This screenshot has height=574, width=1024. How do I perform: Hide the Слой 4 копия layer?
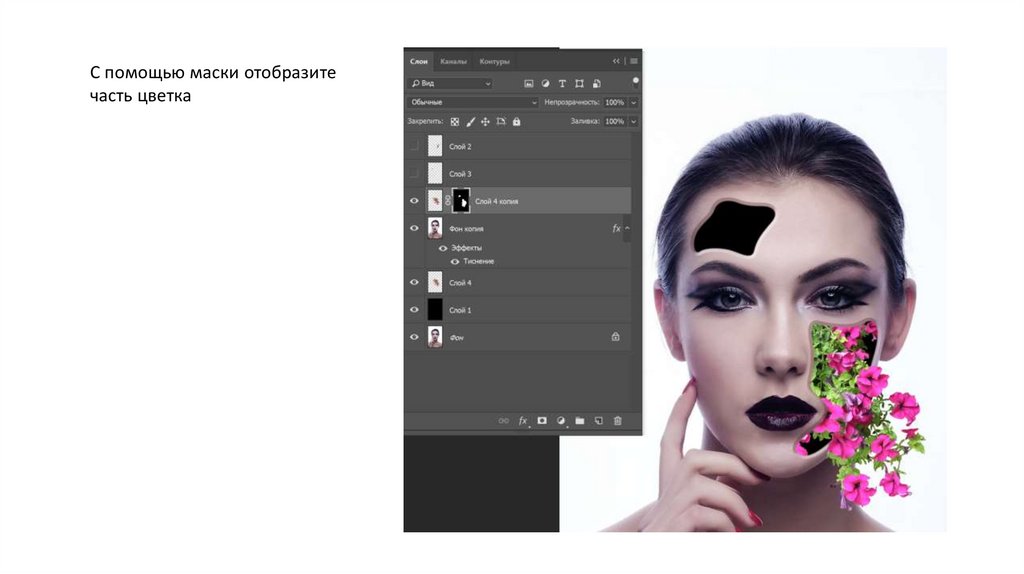[414, 201]
